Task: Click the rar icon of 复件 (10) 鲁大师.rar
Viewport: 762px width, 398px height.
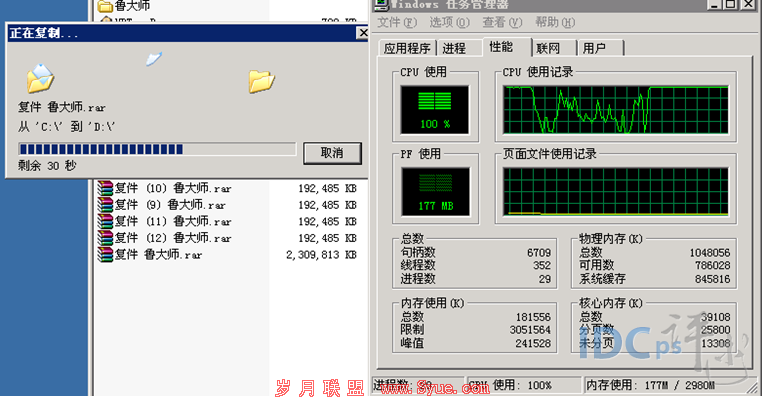Action: pyautogui.click(x=105, y=188)
